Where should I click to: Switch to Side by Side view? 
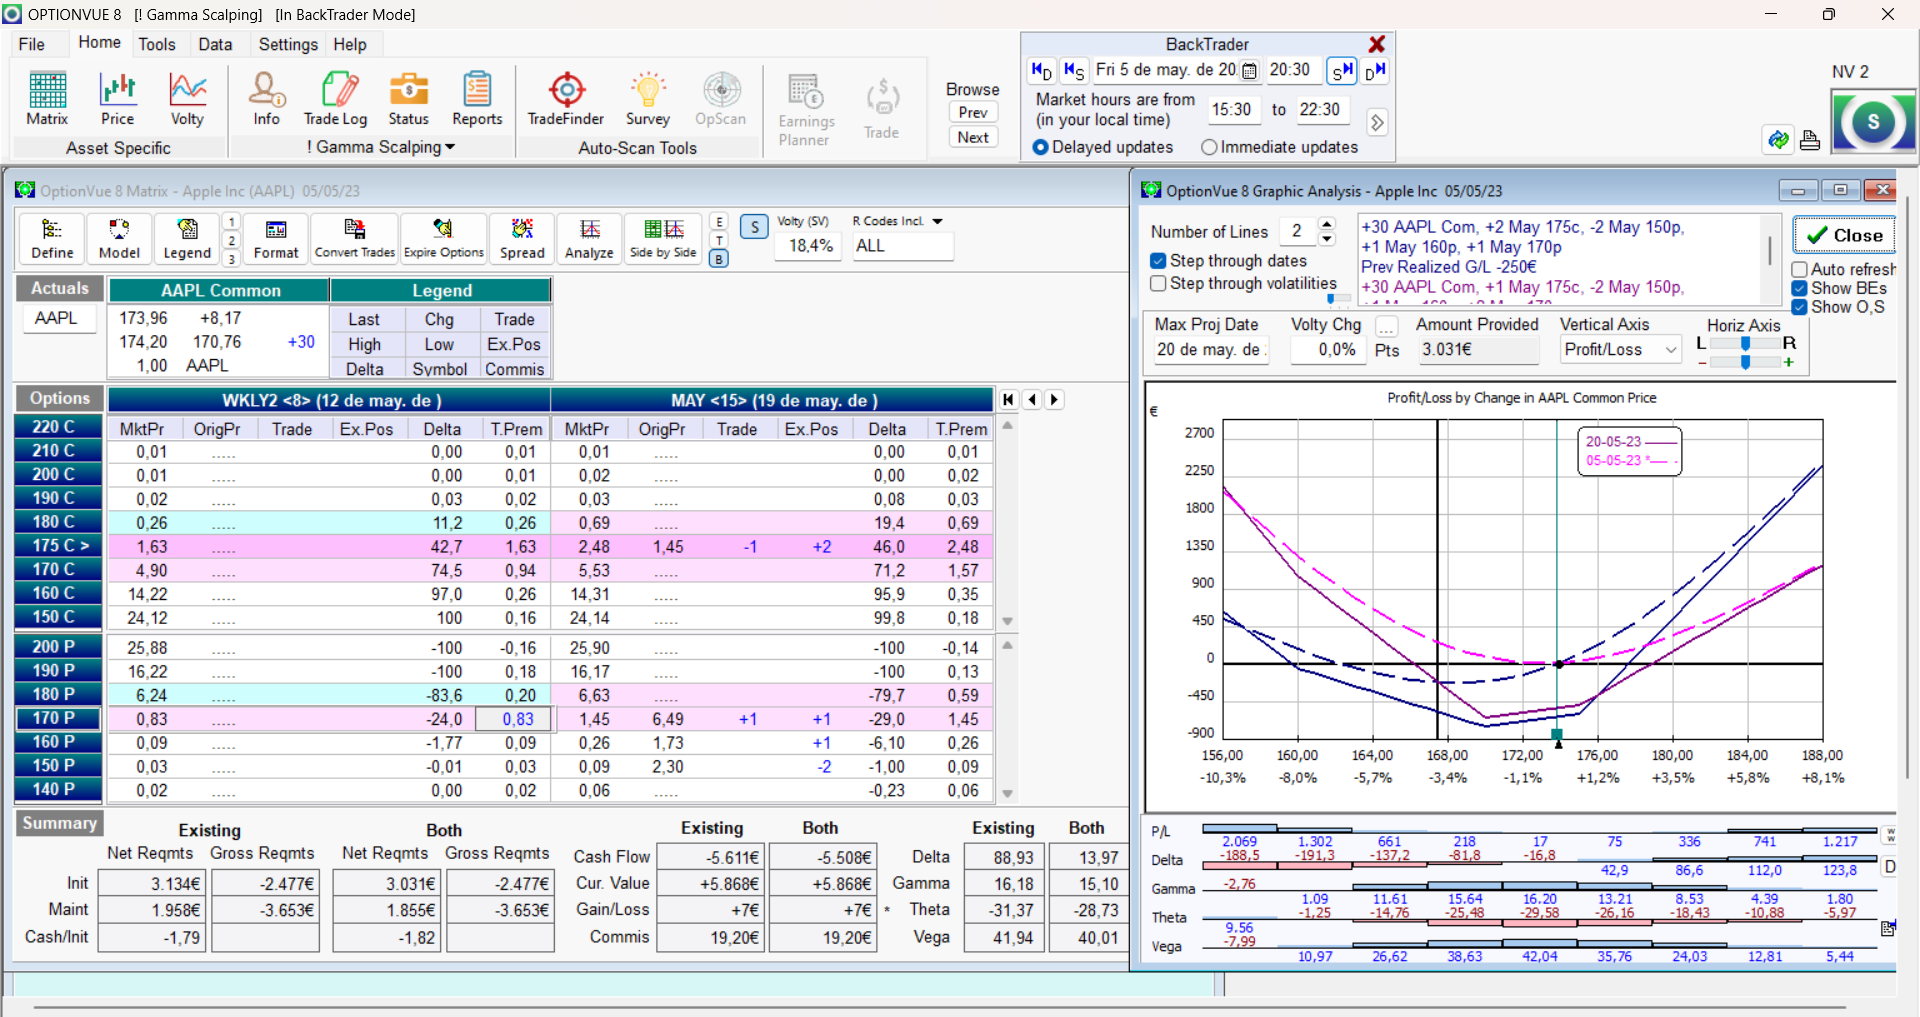[663, 240]
